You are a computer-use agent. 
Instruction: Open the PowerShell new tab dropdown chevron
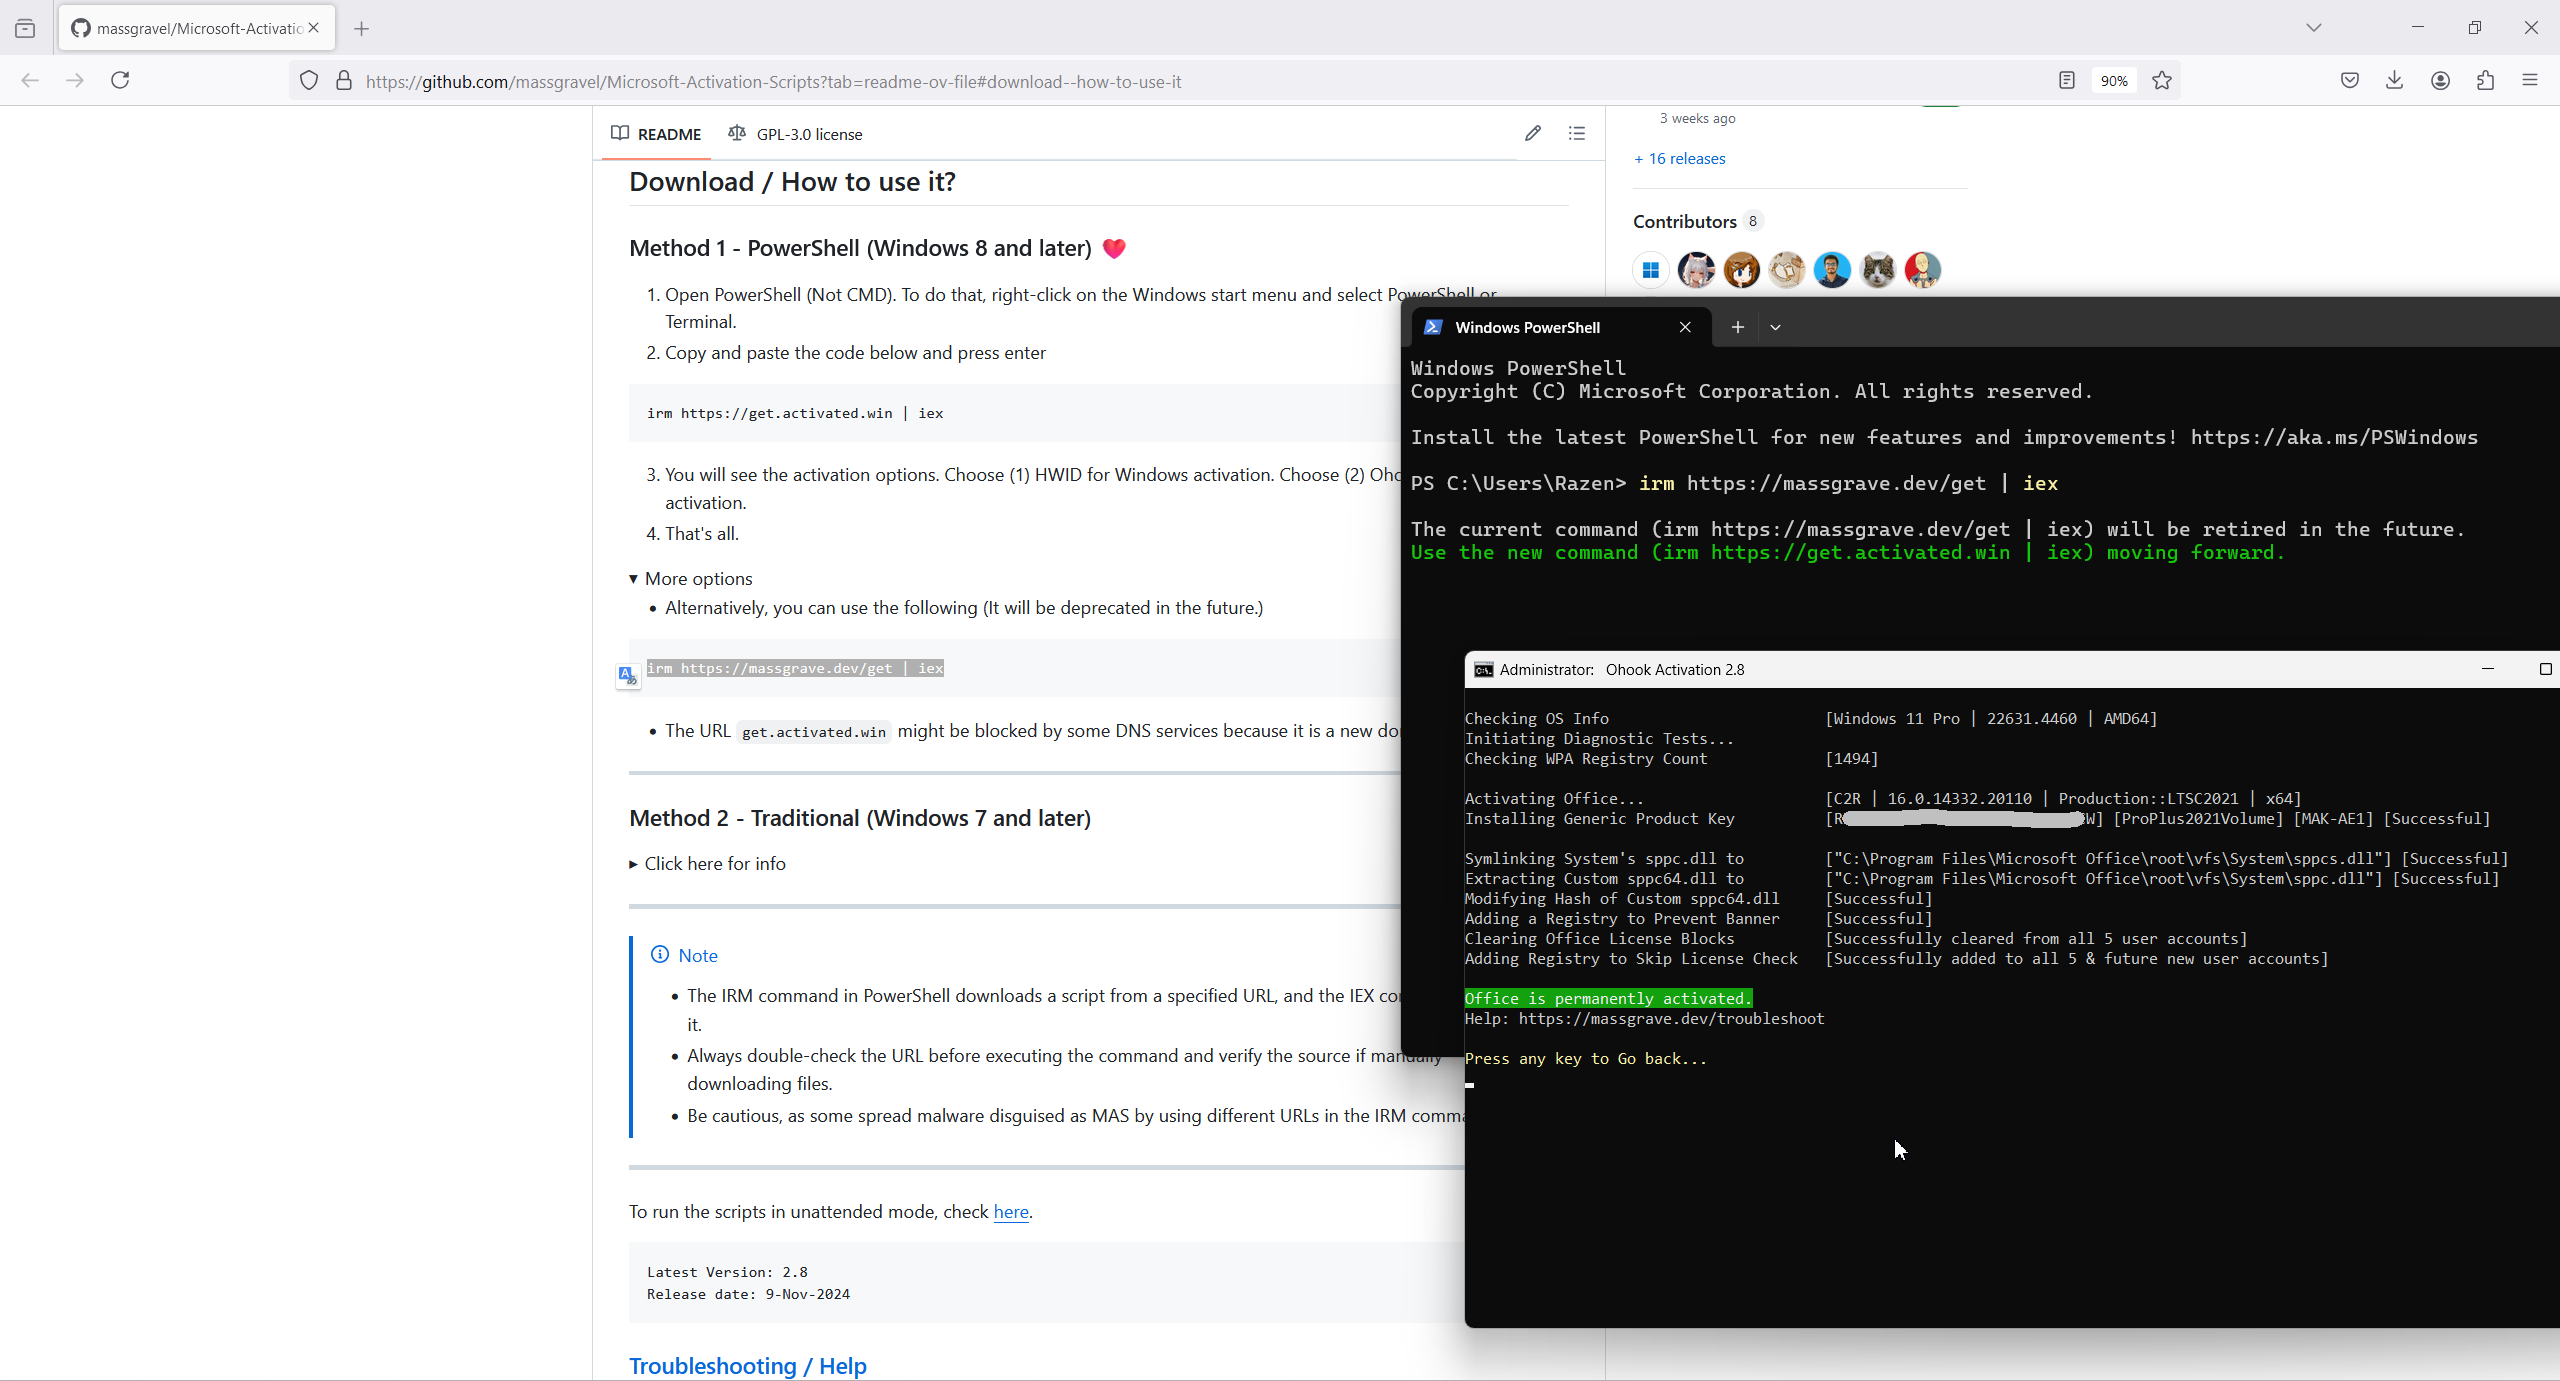coord(1775,327)
